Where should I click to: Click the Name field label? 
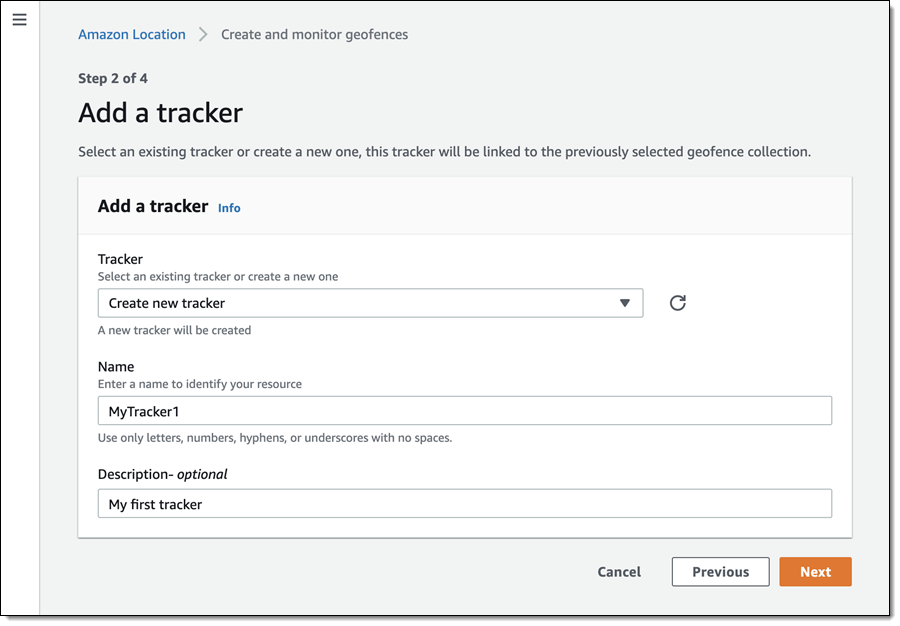[116, 367]
